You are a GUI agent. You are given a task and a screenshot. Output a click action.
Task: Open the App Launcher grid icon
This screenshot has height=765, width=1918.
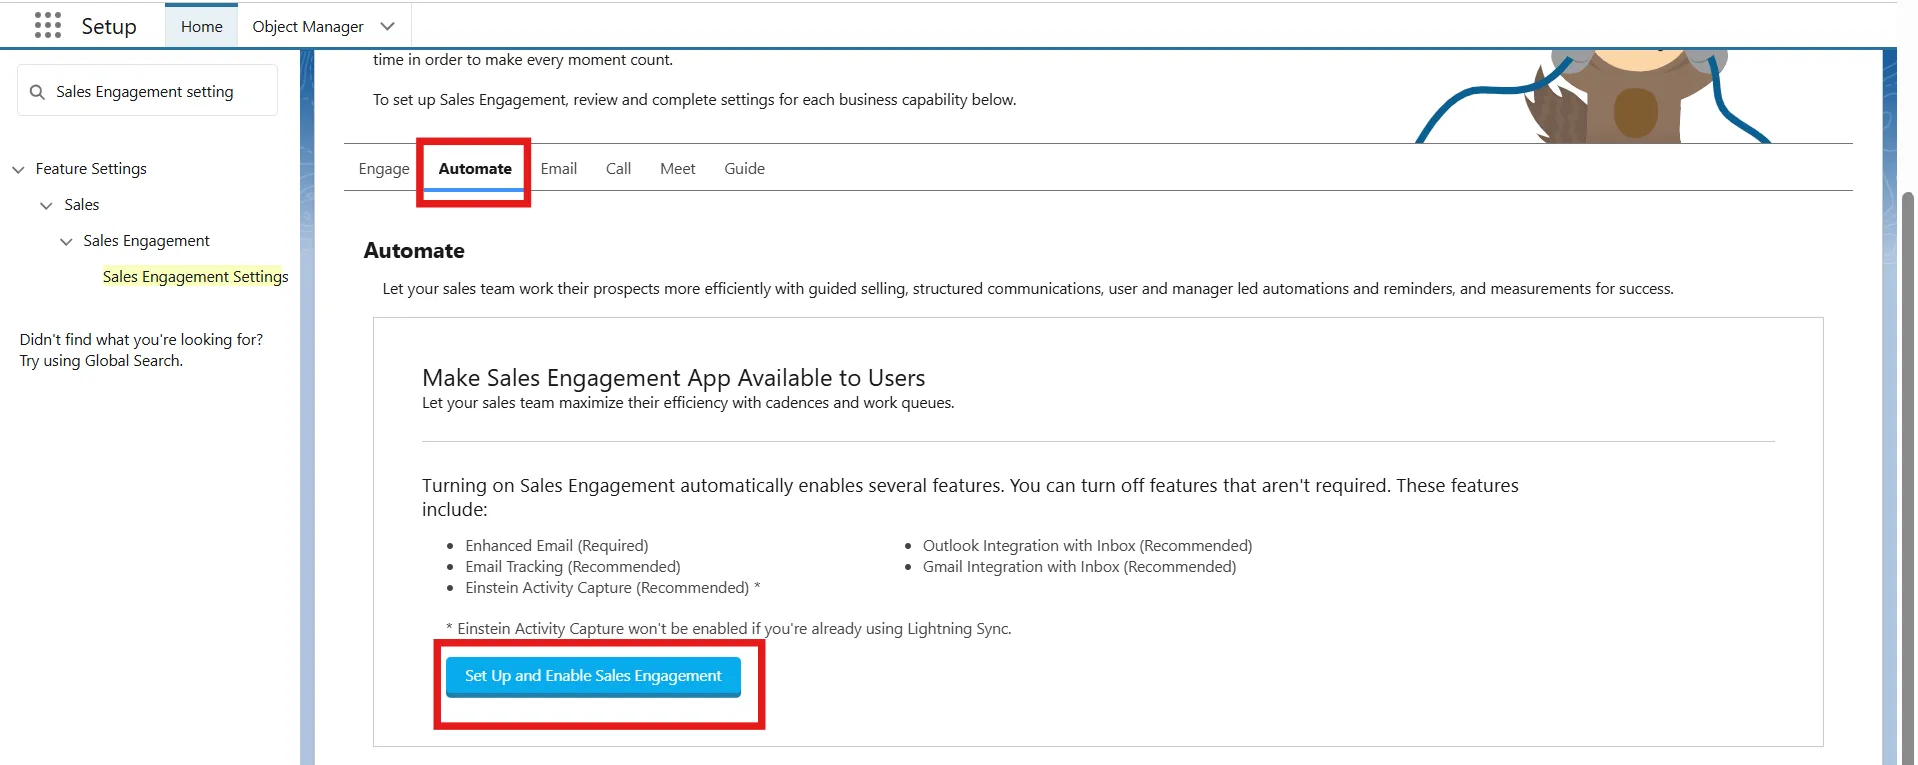47,26
